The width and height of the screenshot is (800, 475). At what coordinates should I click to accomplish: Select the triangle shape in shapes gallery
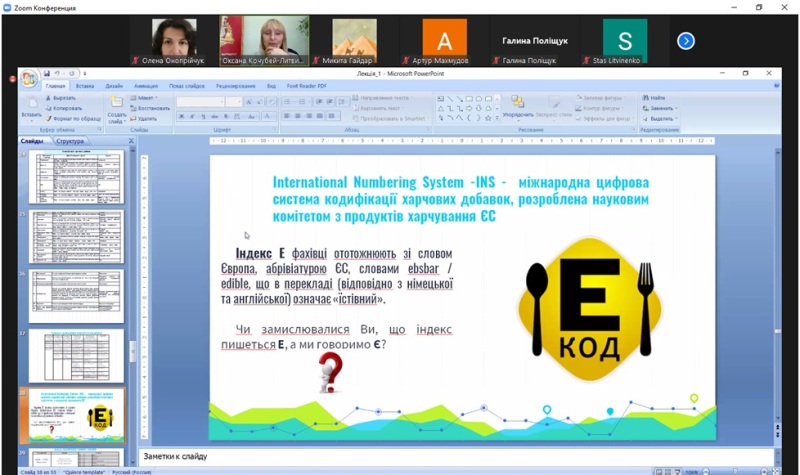coord(441,108)
